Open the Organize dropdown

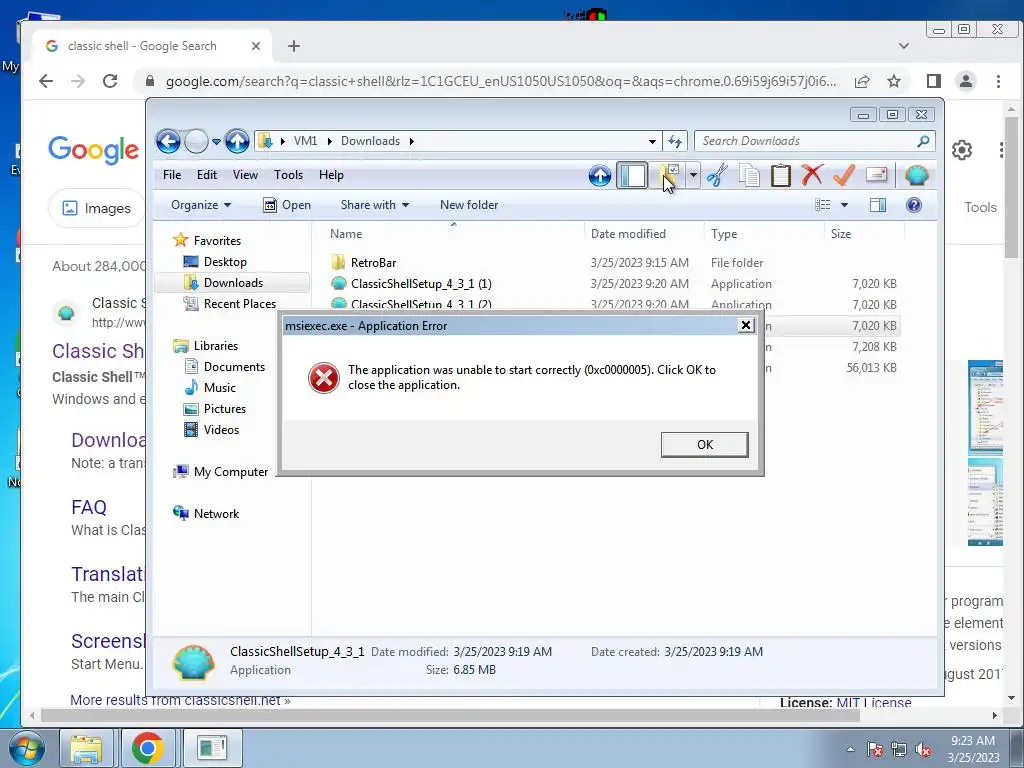[200, 205]
